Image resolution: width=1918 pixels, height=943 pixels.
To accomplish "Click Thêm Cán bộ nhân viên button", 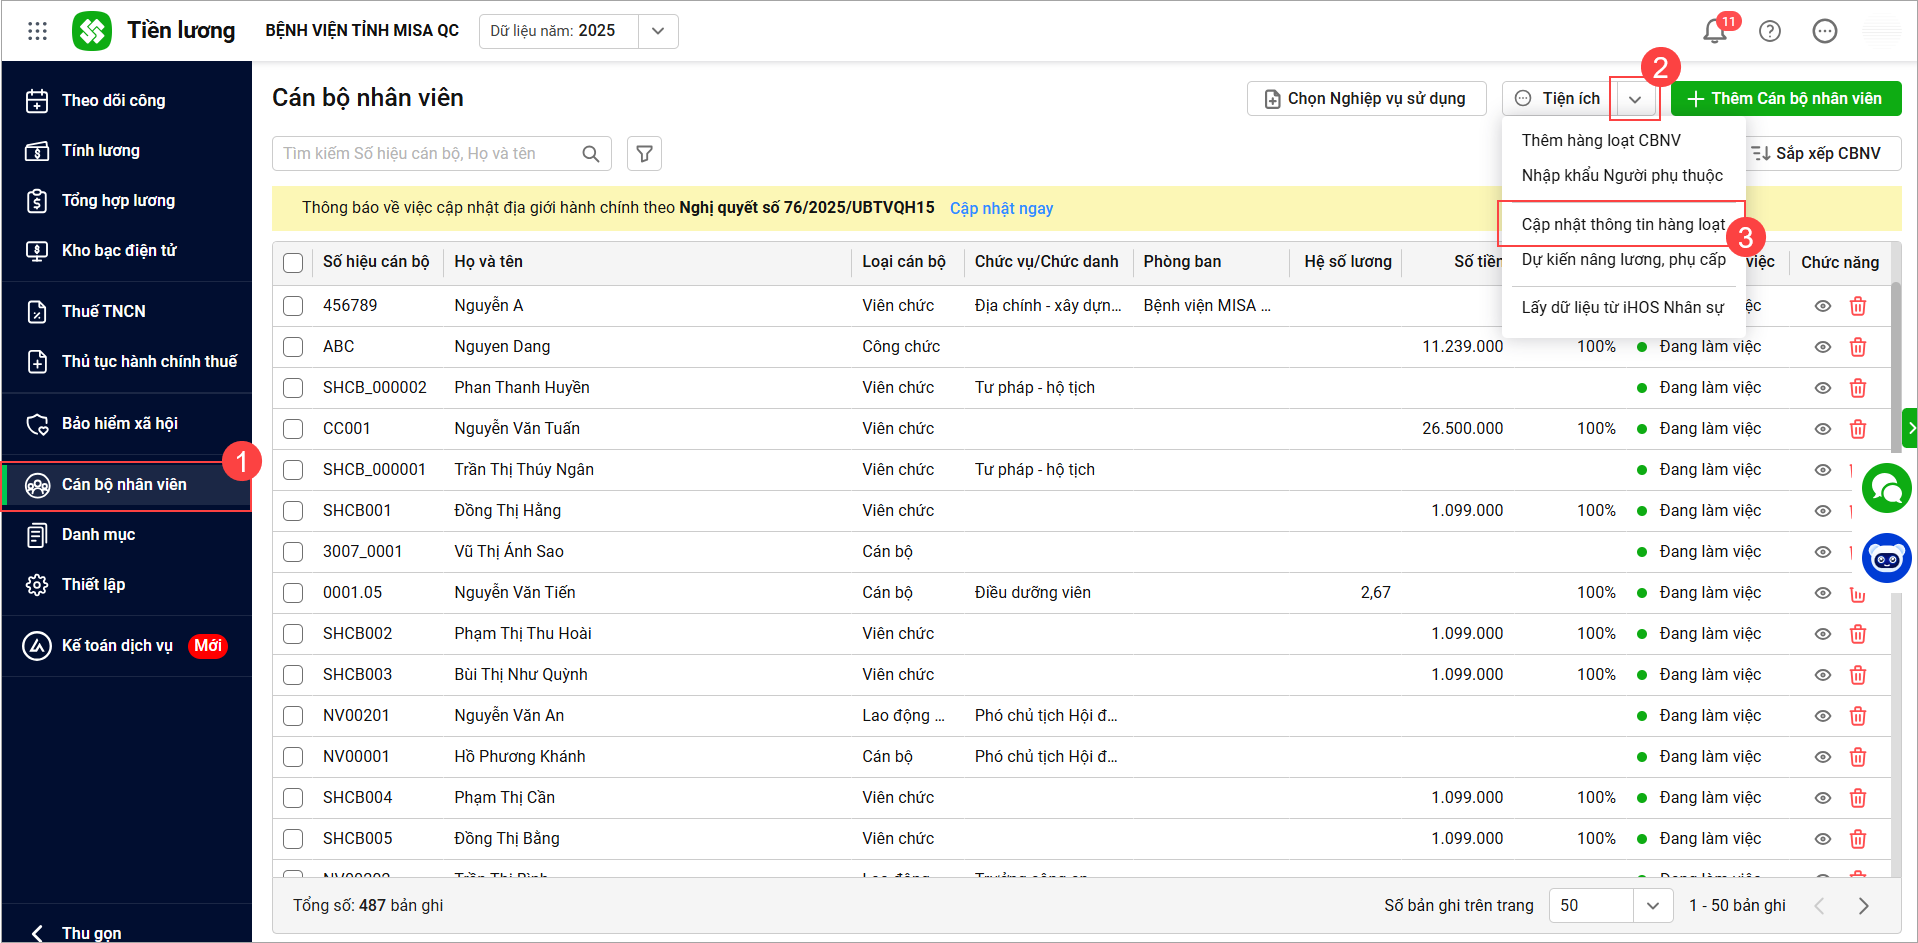I will click(x=1785, y=99).
